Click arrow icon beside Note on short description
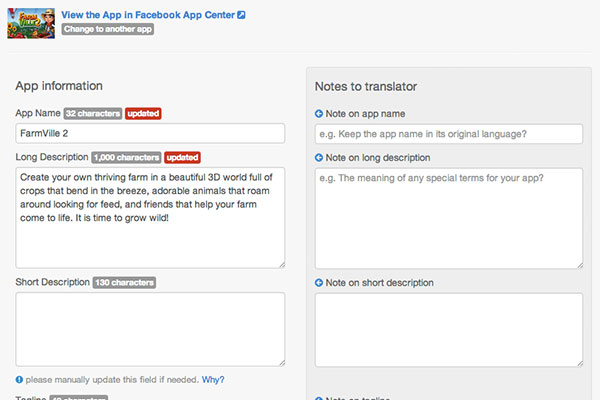 click(319, 282)
